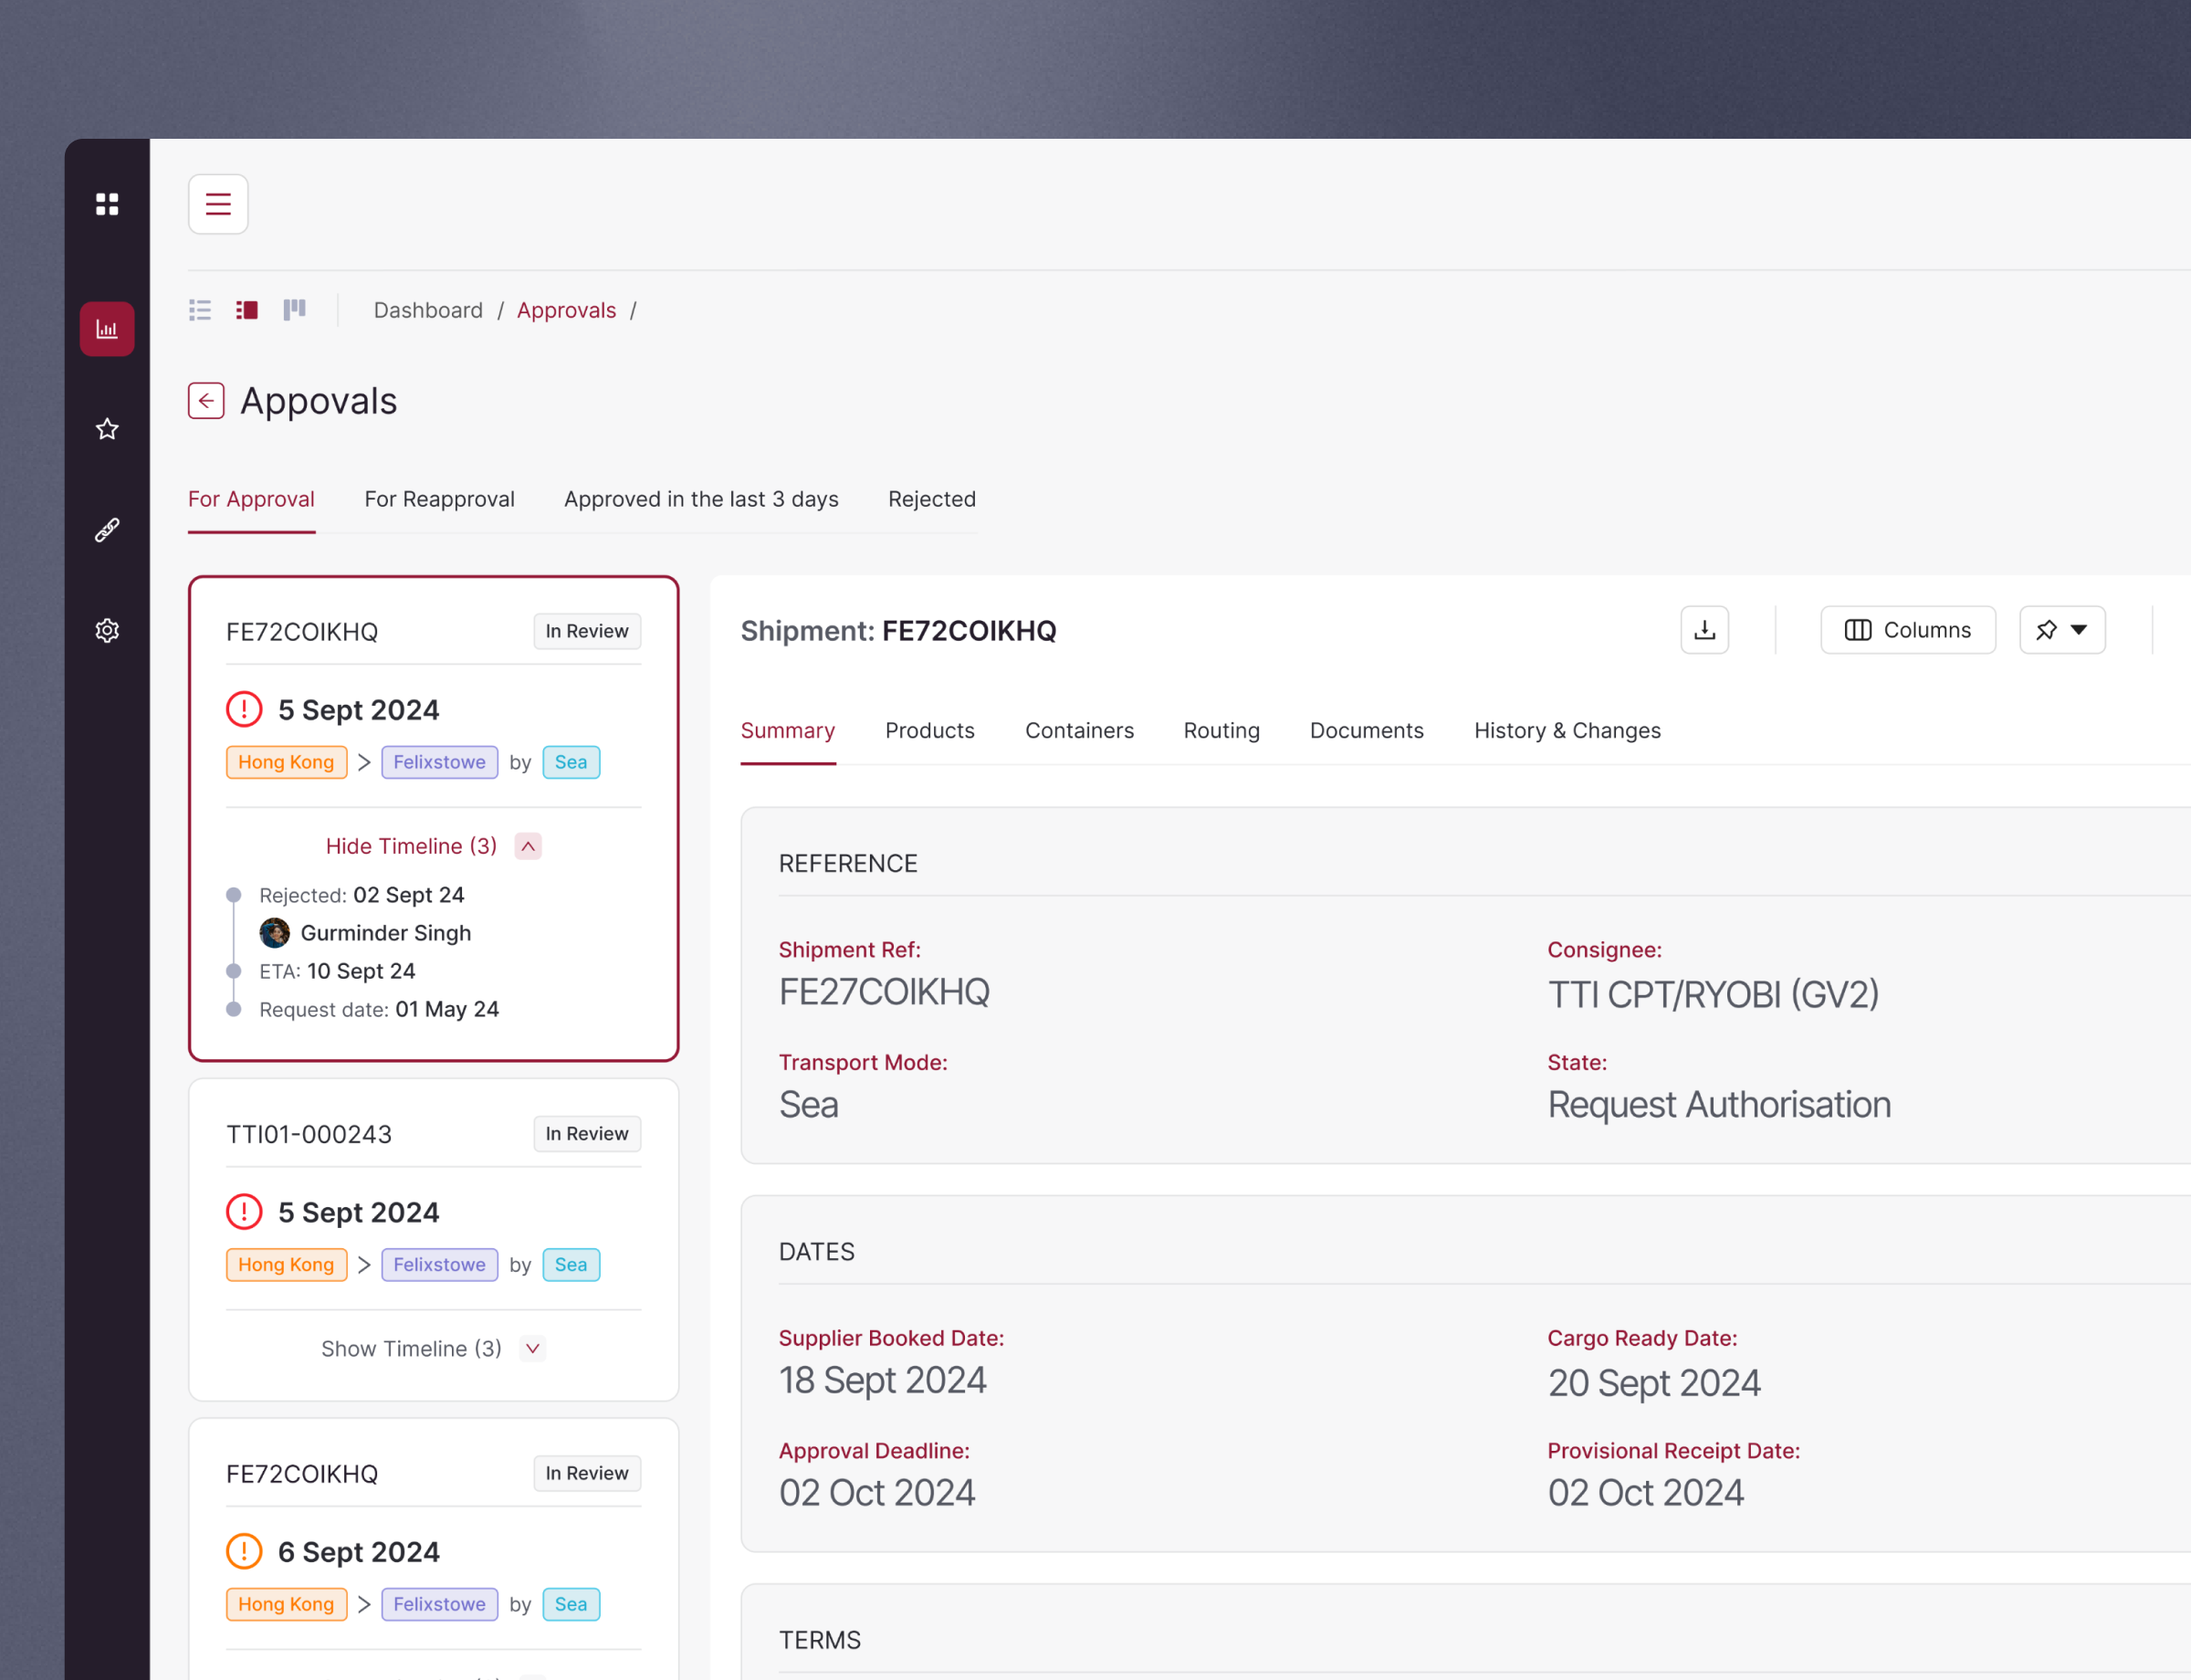Click the back arrow beside Appovals
Screen dimensions: 2191x1680
pyautogui.click(x=206, y=401)
